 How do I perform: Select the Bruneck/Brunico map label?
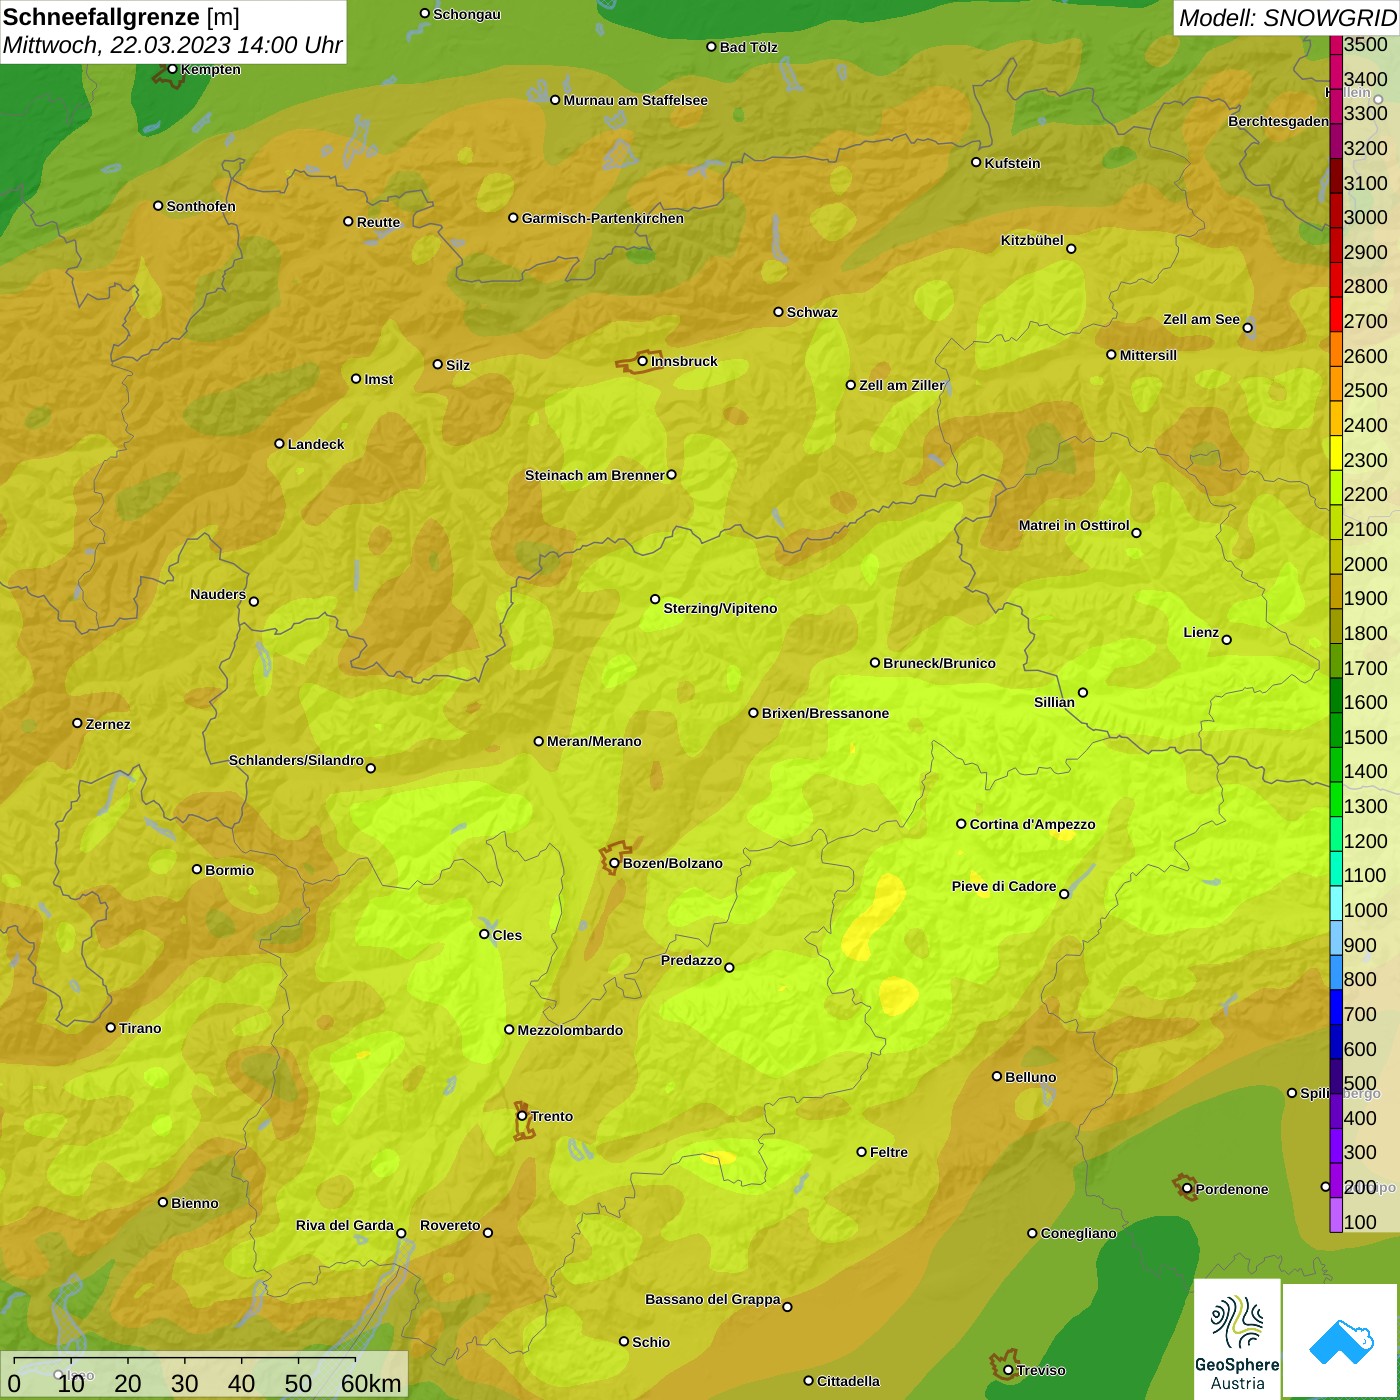tap(939, 663)
